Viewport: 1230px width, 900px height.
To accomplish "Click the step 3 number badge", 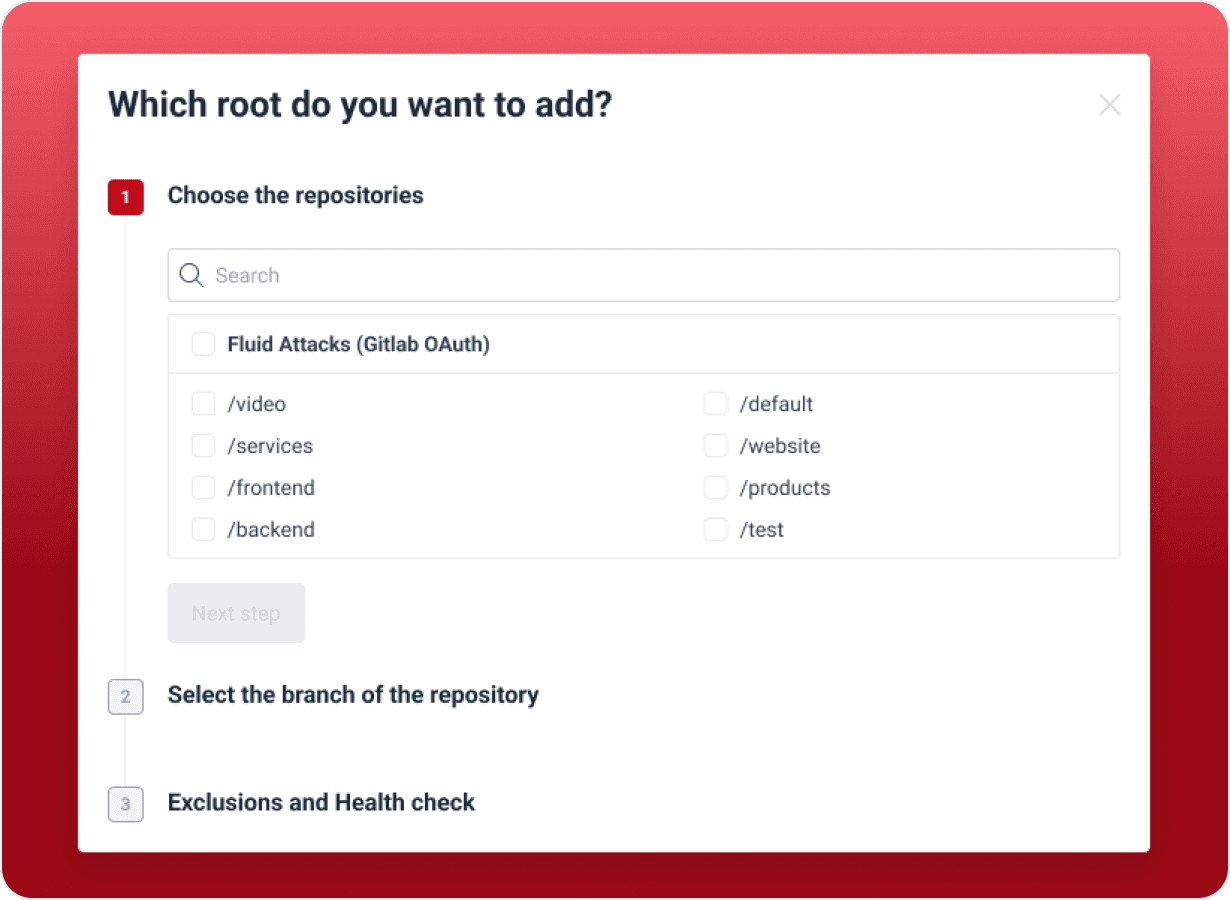I will coord(126,804).
